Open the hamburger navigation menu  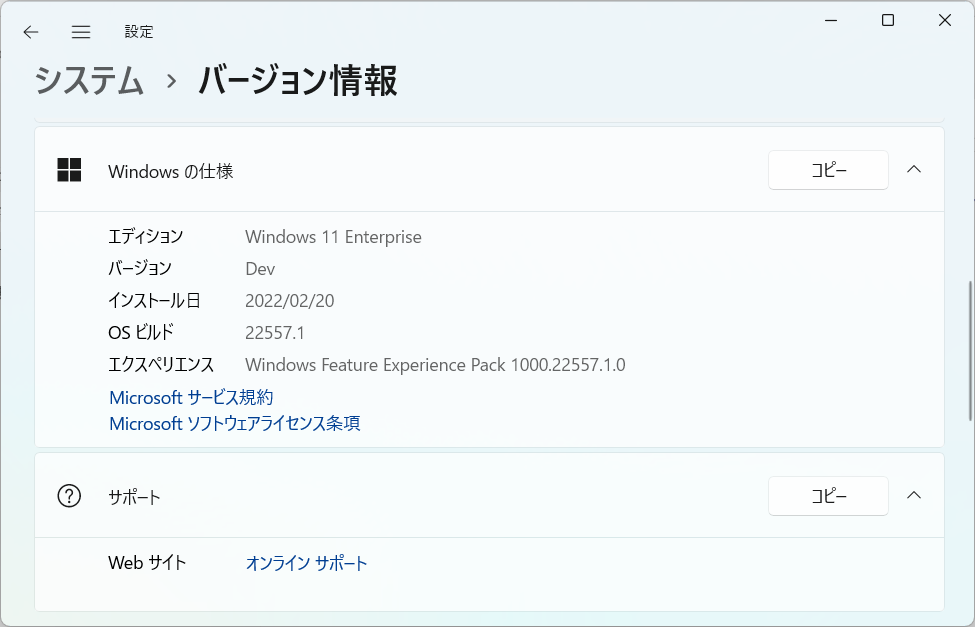tap(81, 32)
